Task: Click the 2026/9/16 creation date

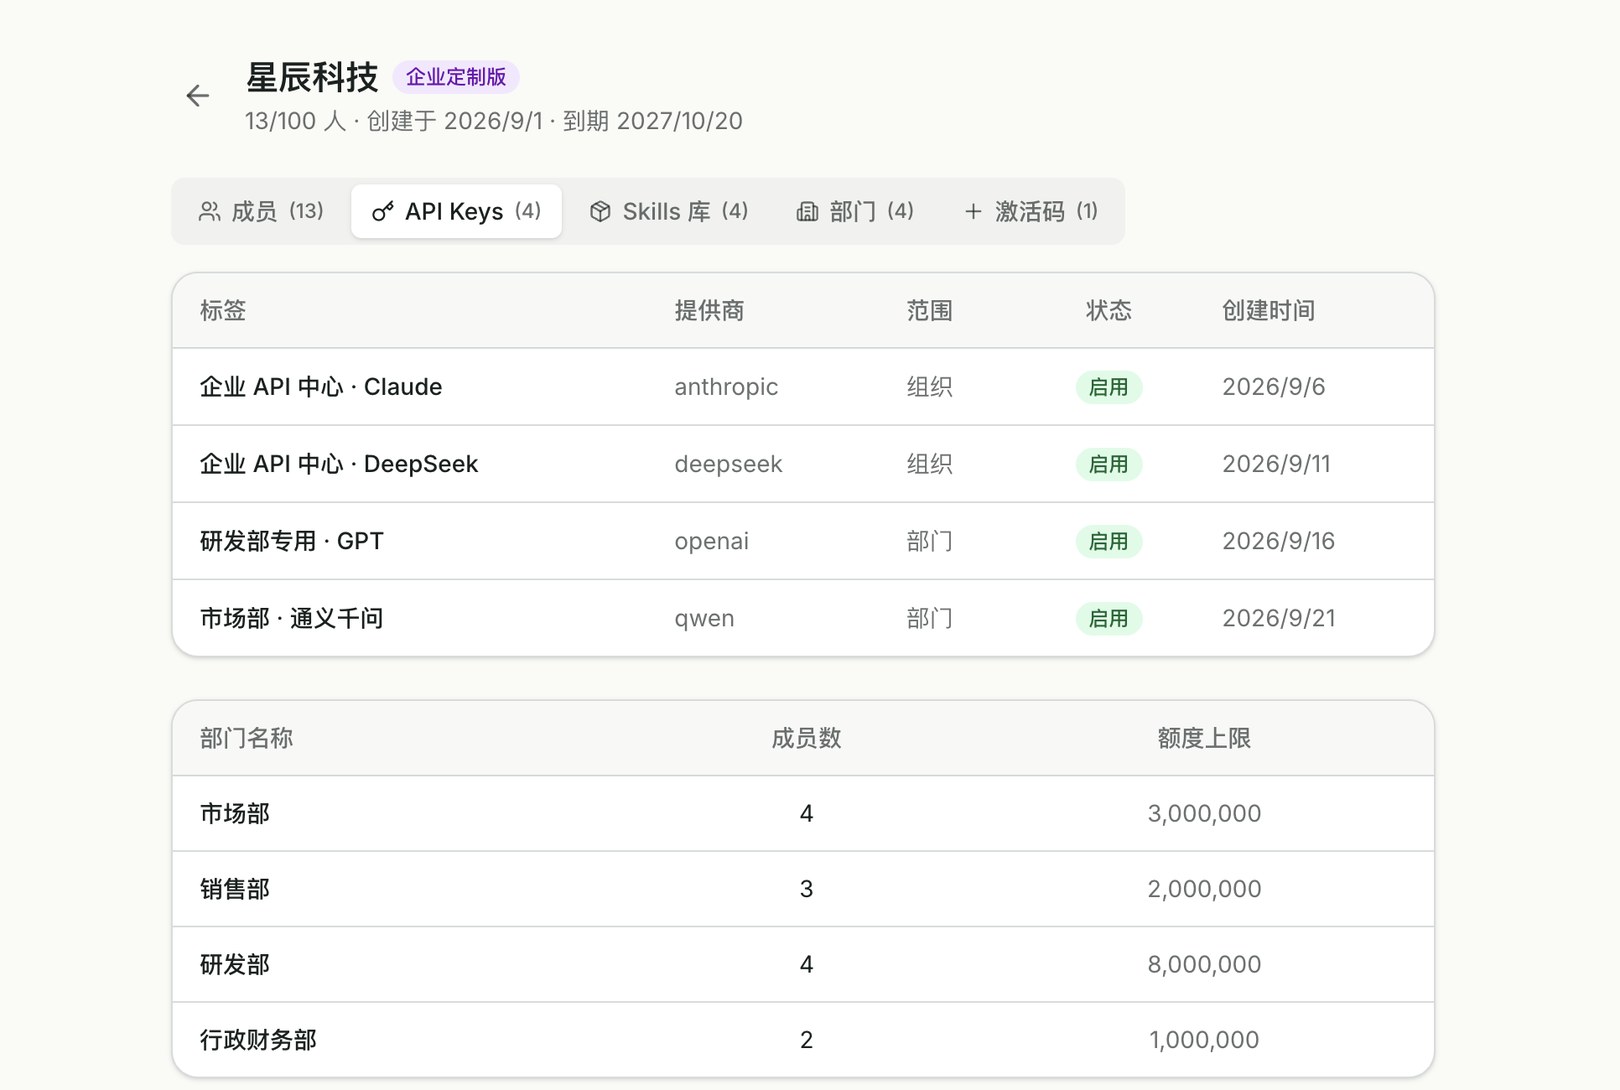Action: (1278, 541)
